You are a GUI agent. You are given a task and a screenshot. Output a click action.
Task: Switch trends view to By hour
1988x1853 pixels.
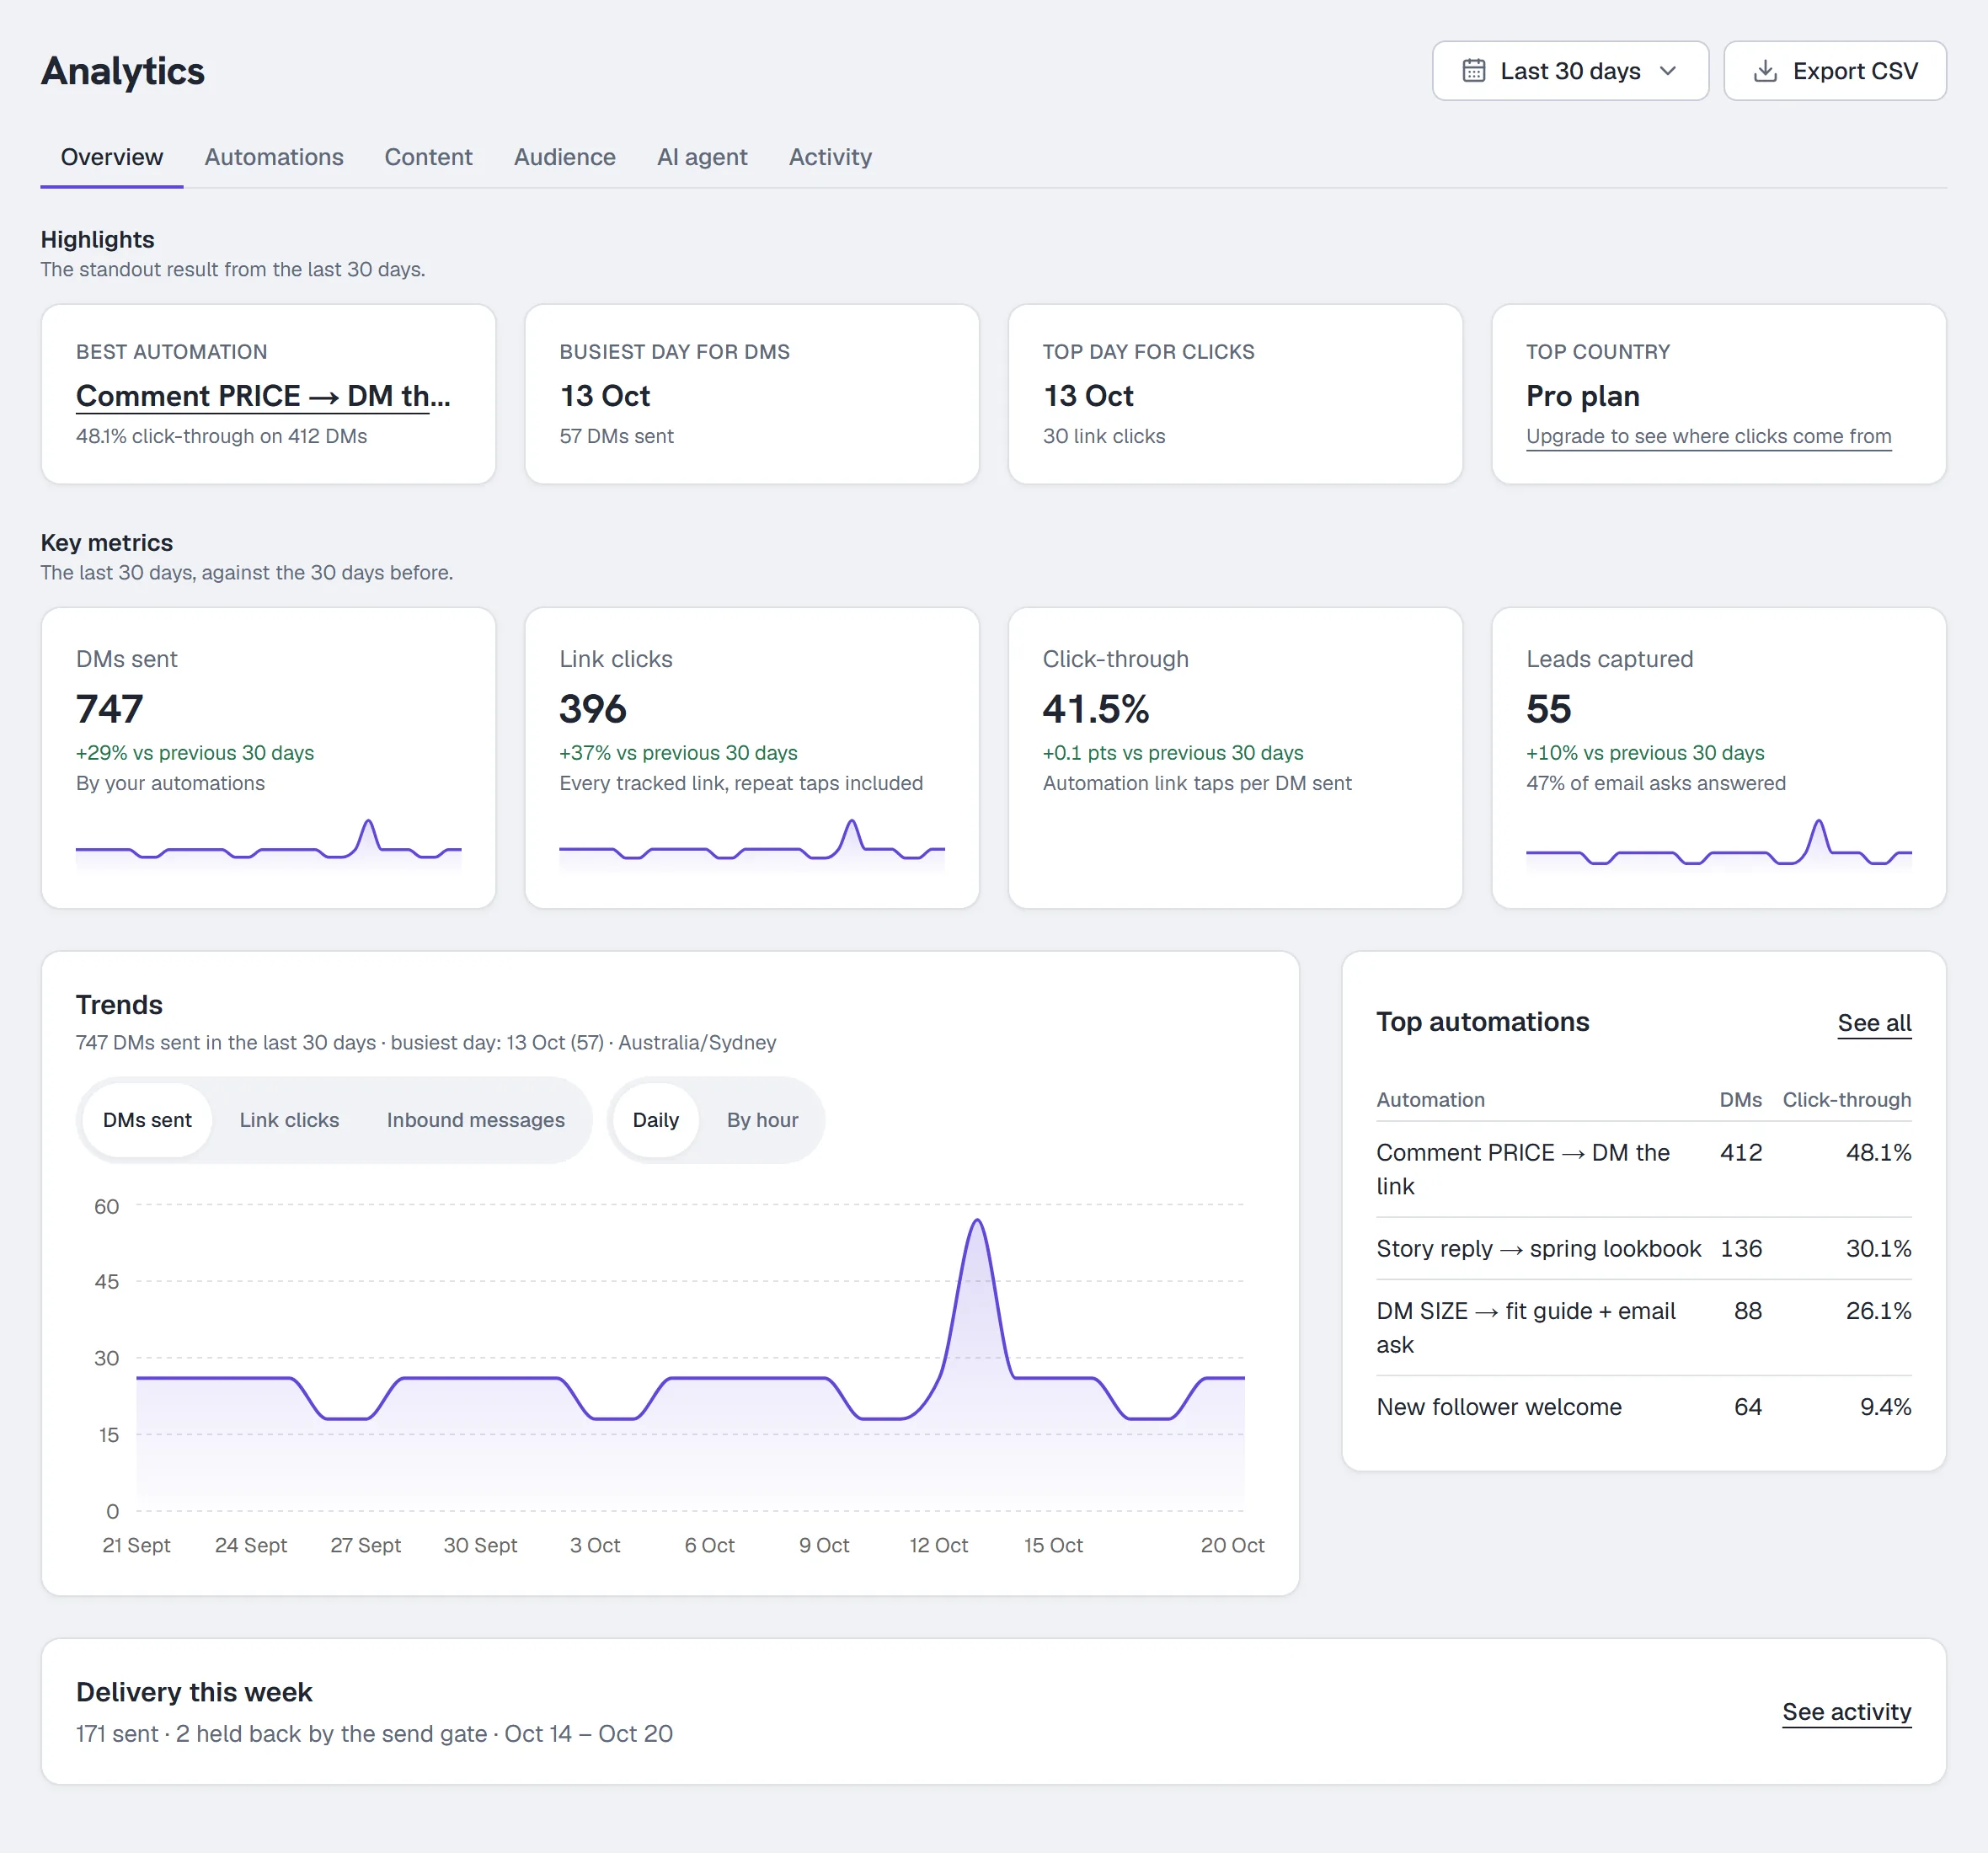click(762, 1120)
